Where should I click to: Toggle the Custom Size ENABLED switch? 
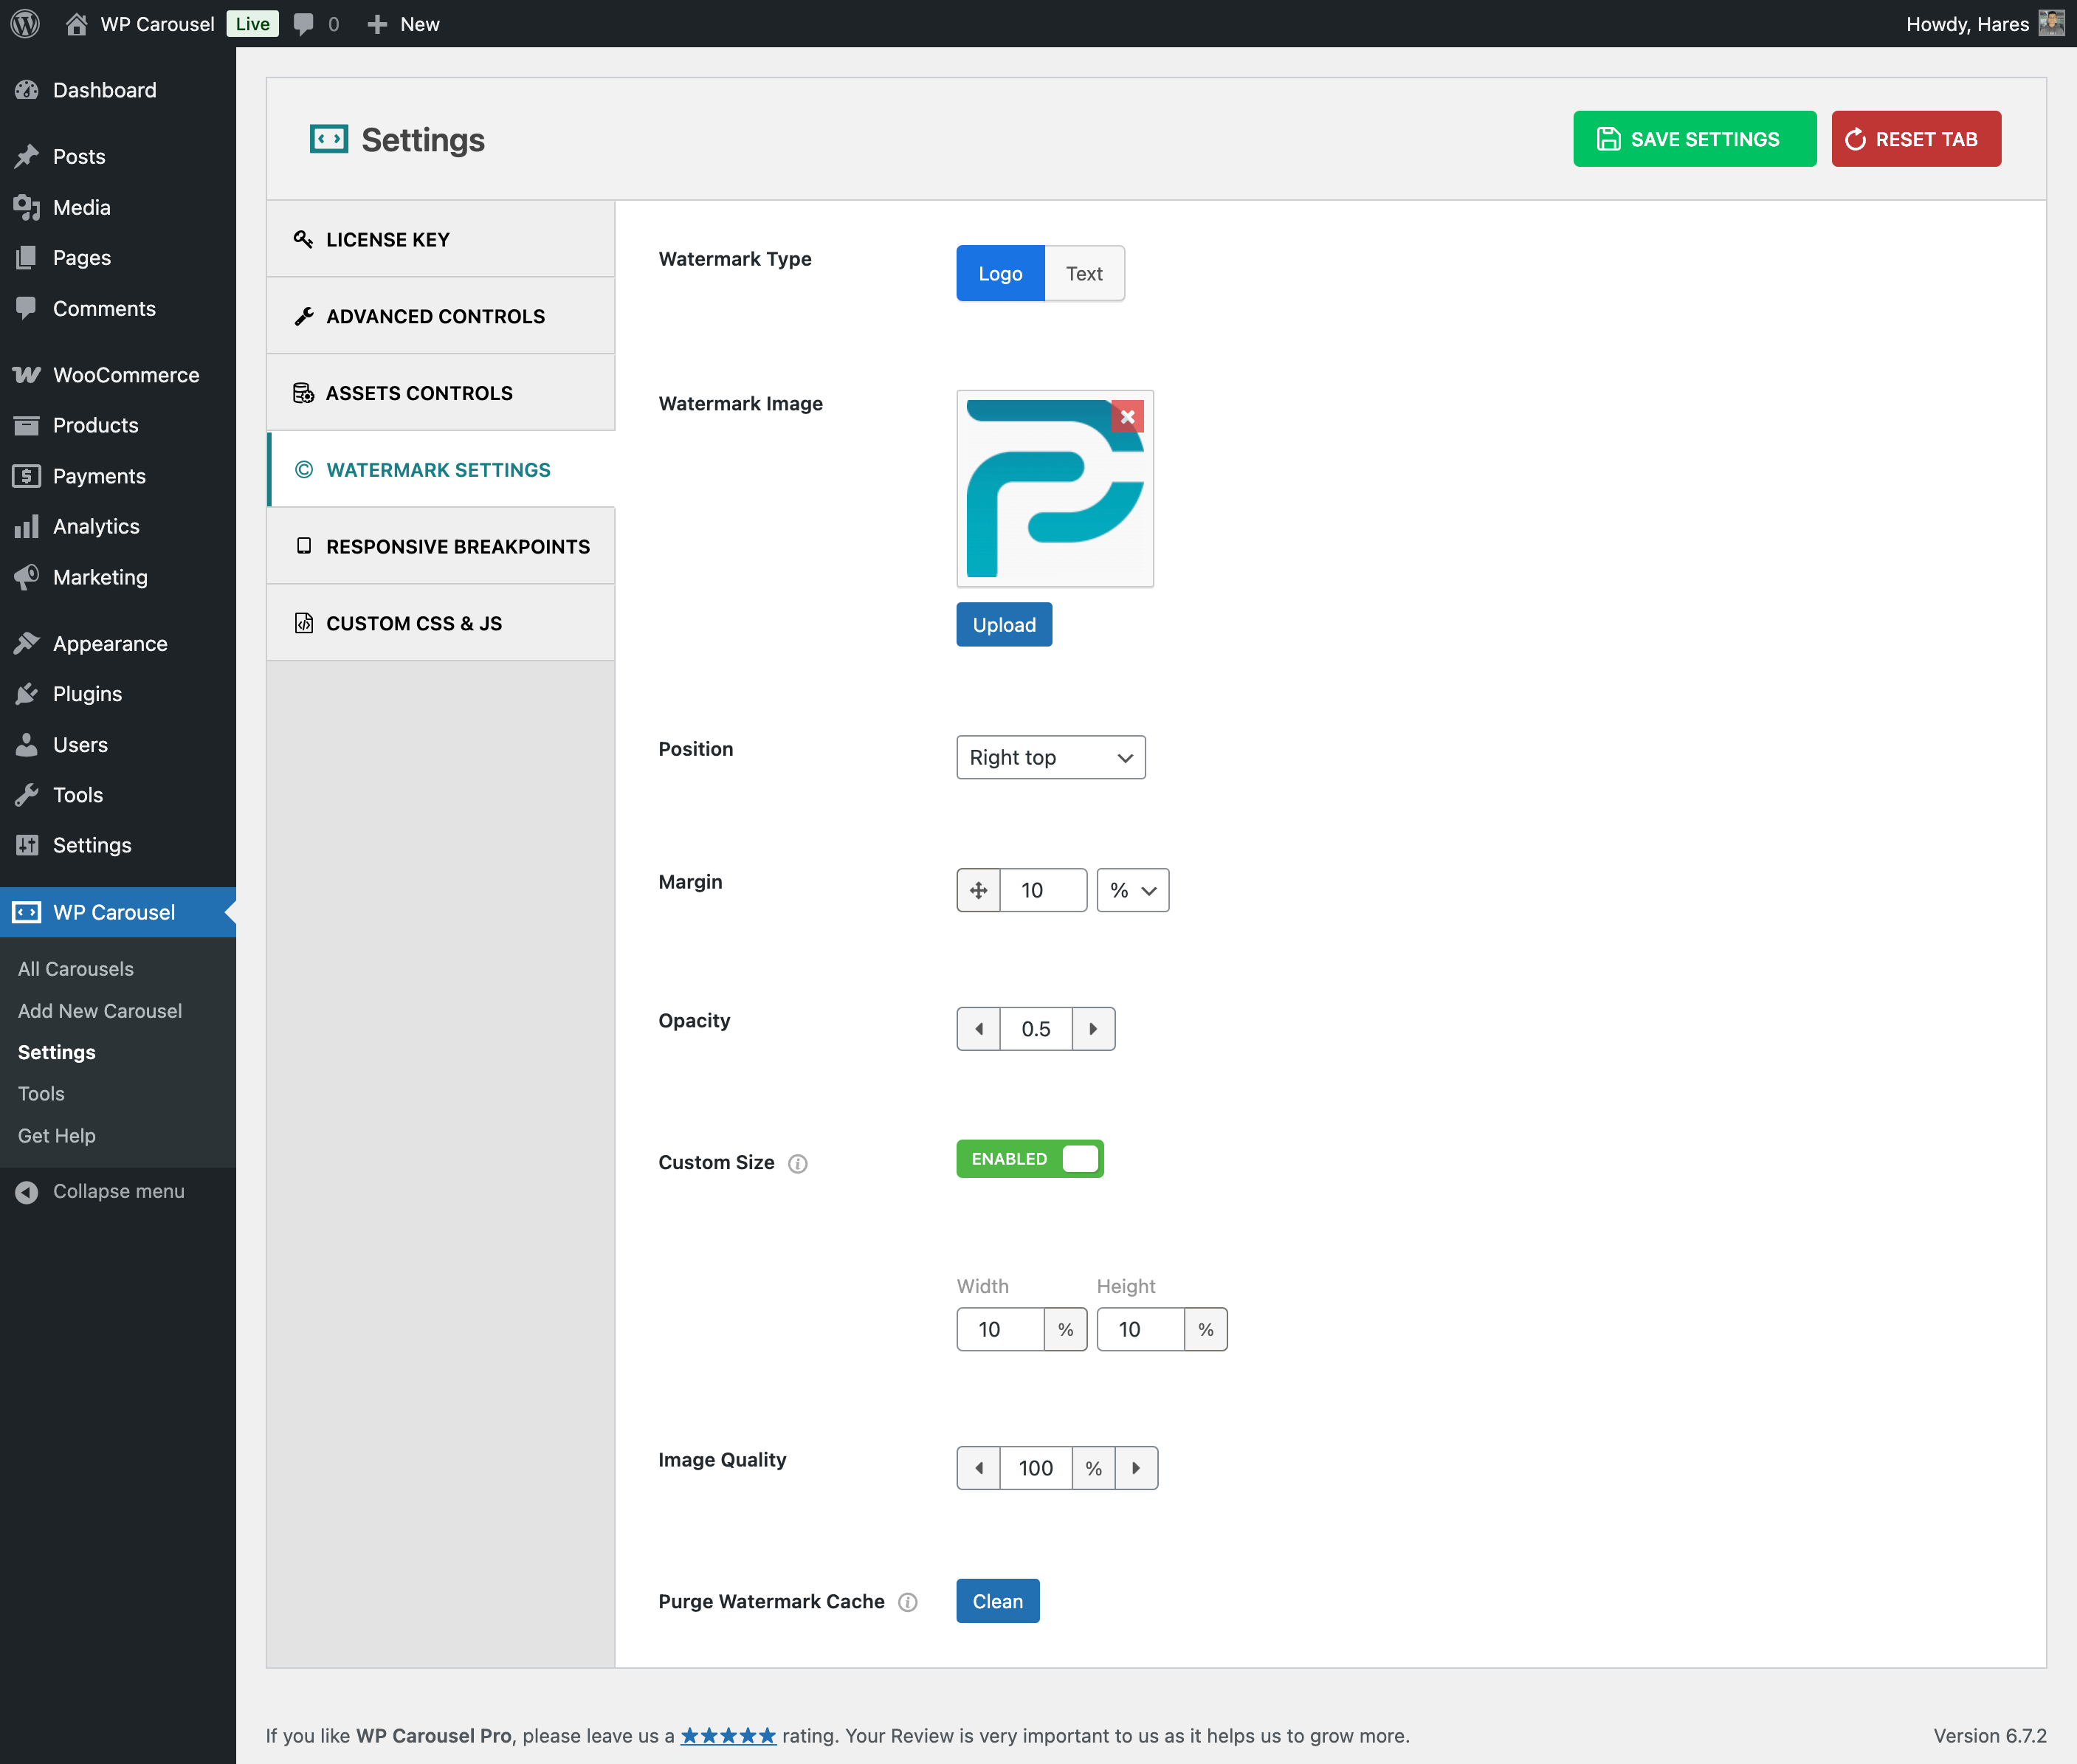click(1030, 1159)
